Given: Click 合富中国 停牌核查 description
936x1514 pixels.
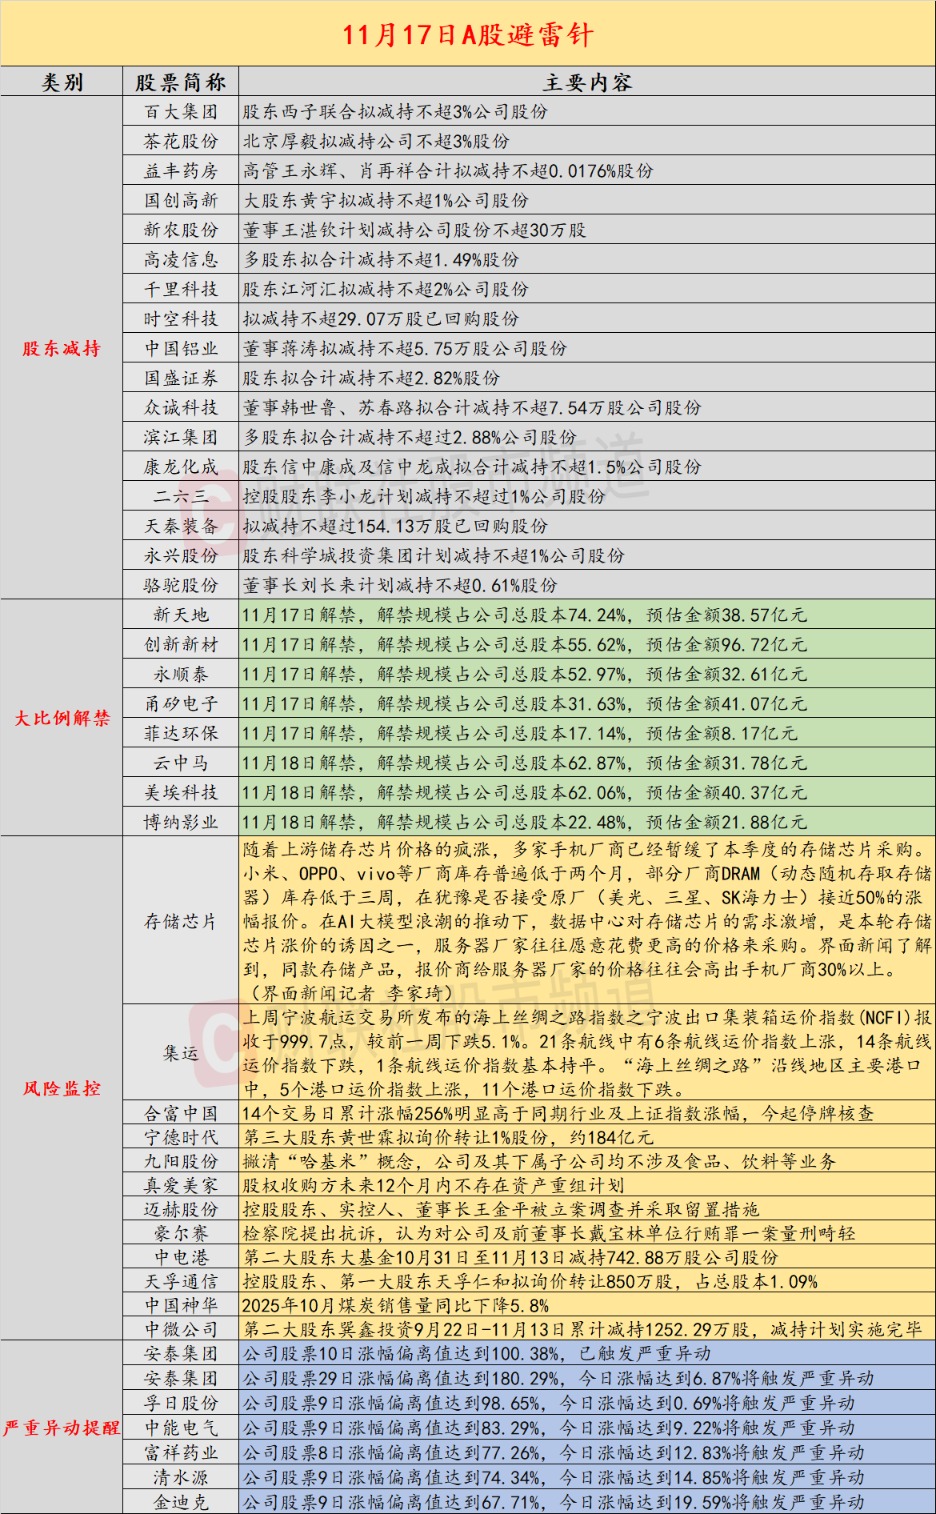Looking at the screenshot, I should pos(558,1113).
